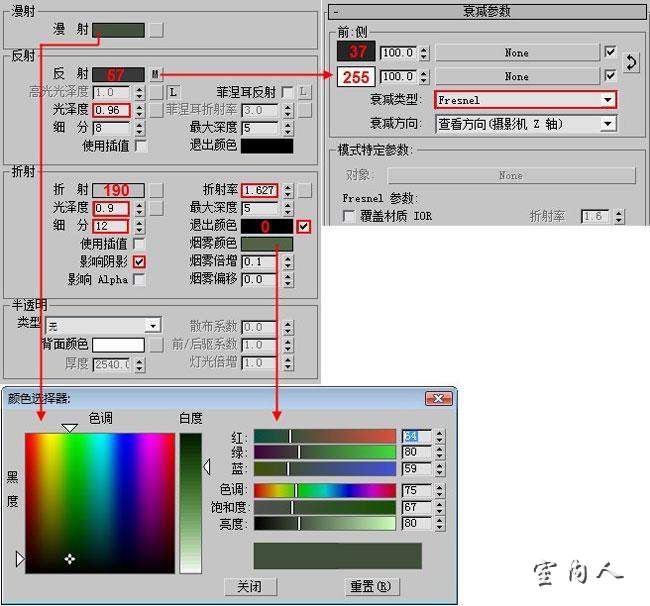
Task: Open the 衰减方向 dropdown
Action: [x=526, y=124]
